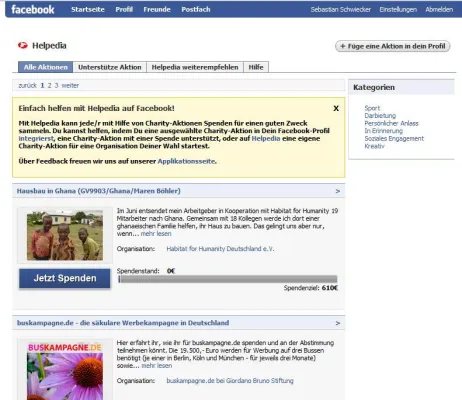This screenshot has width=462, height=400.
Task: Expand Hausbau in Ghana action arrow
Action: [x=338, y=191]
